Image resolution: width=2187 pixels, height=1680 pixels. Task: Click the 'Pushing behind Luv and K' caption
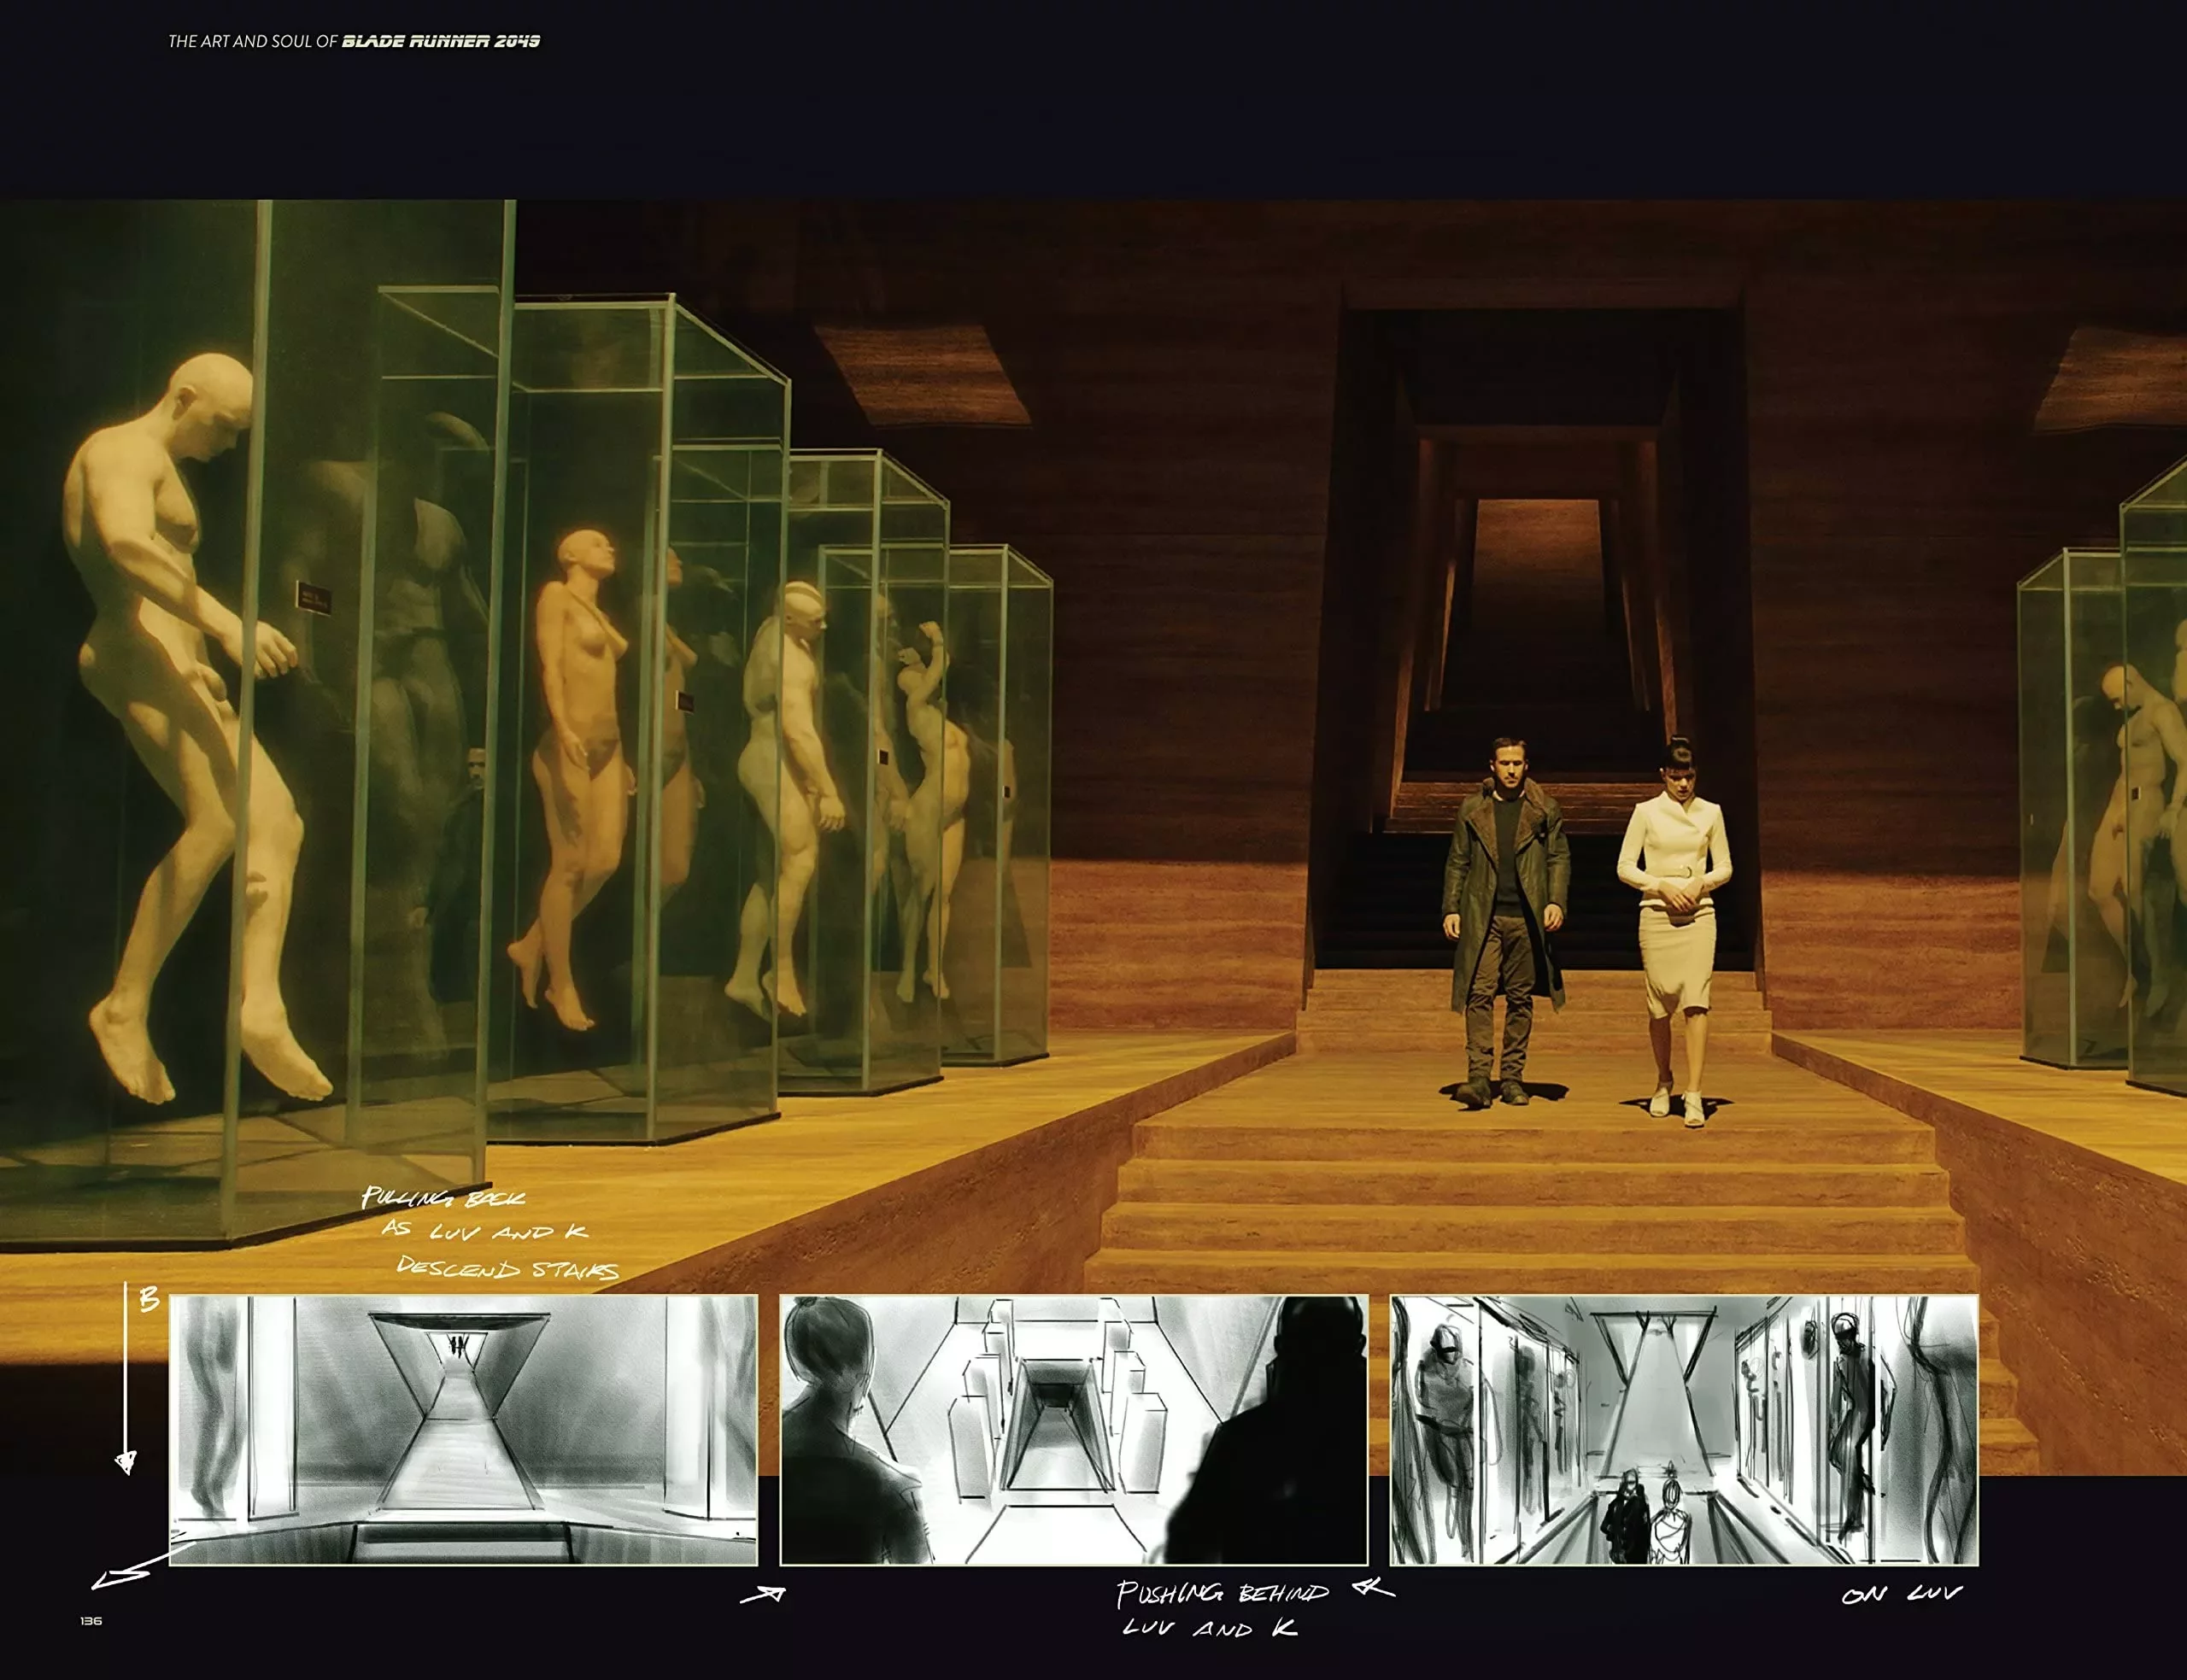1220,1610
